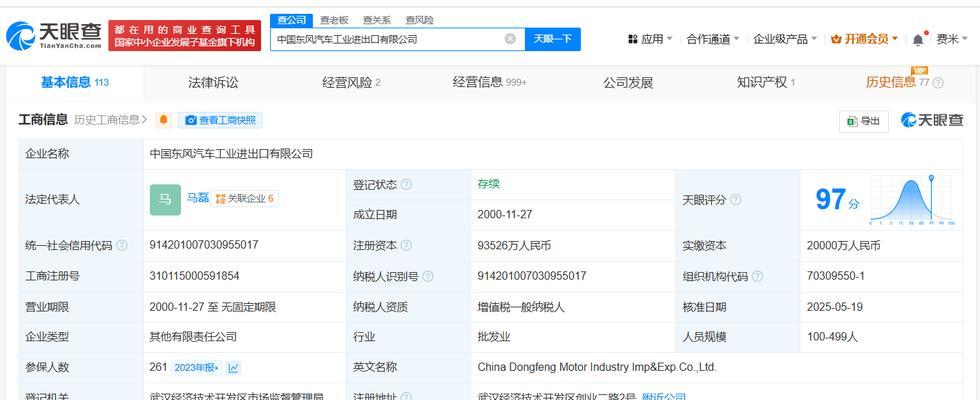980x400 pixels.
Task: Click the 天眼一下 search button
Action: (552, 39)
